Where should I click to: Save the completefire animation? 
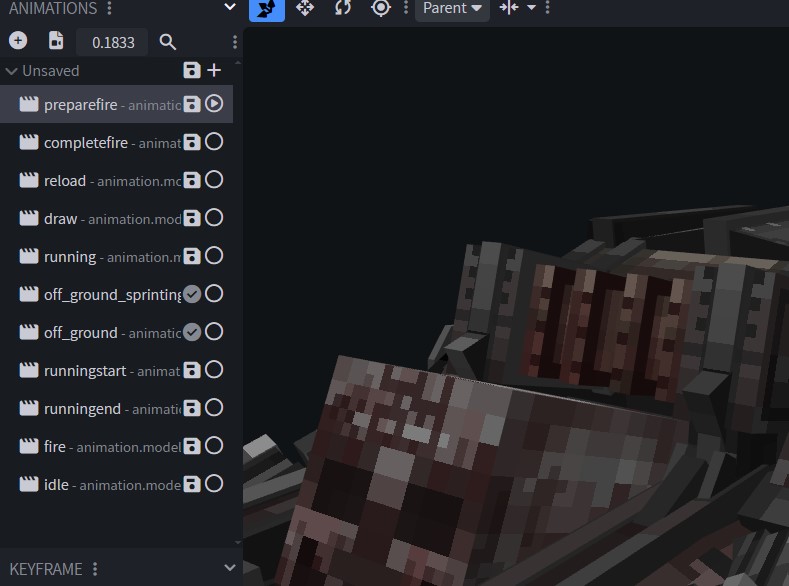pyautogui.click(x=192, y=142)
